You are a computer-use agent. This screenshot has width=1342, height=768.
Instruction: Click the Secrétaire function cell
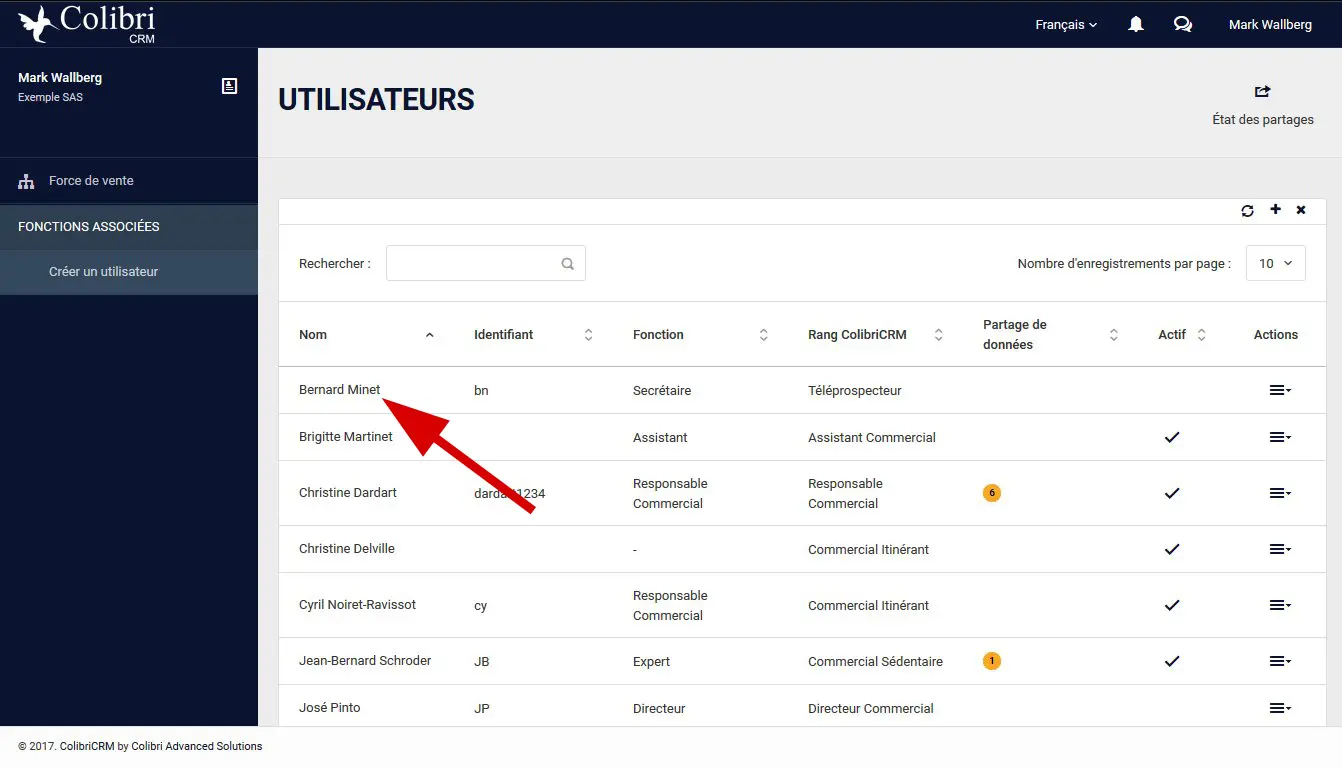point(662,391)
